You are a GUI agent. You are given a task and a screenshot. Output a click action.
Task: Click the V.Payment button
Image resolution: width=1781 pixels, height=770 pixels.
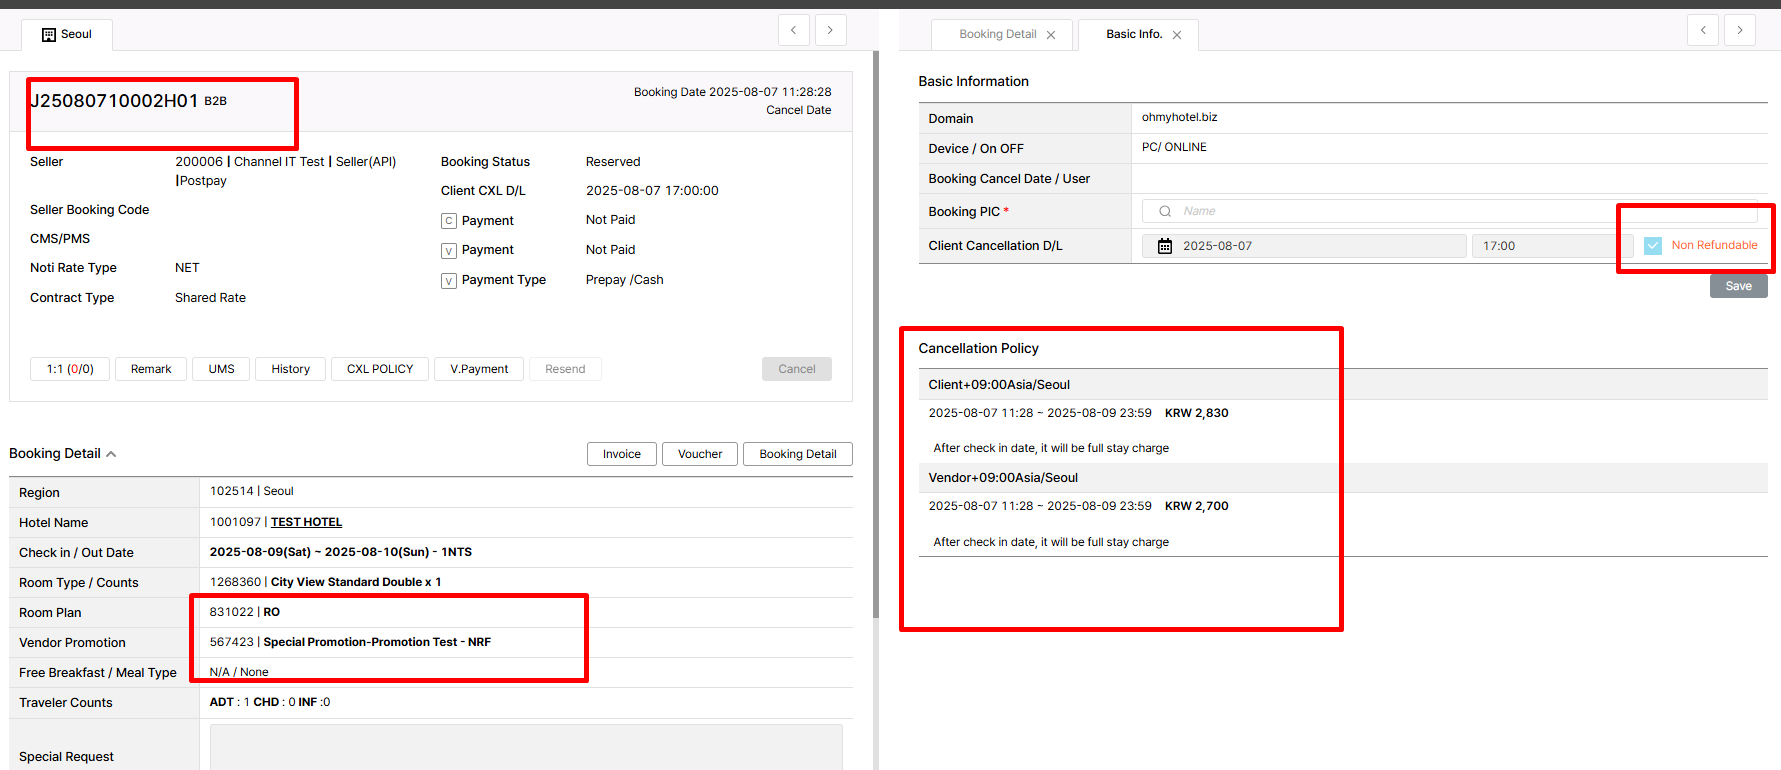(x=479, y=369)
